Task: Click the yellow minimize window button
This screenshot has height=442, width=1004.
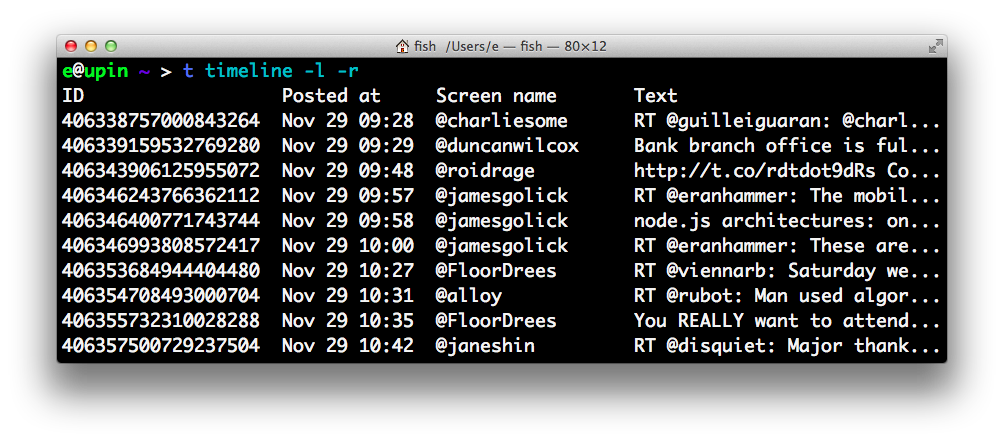Action: coord(91,46)
